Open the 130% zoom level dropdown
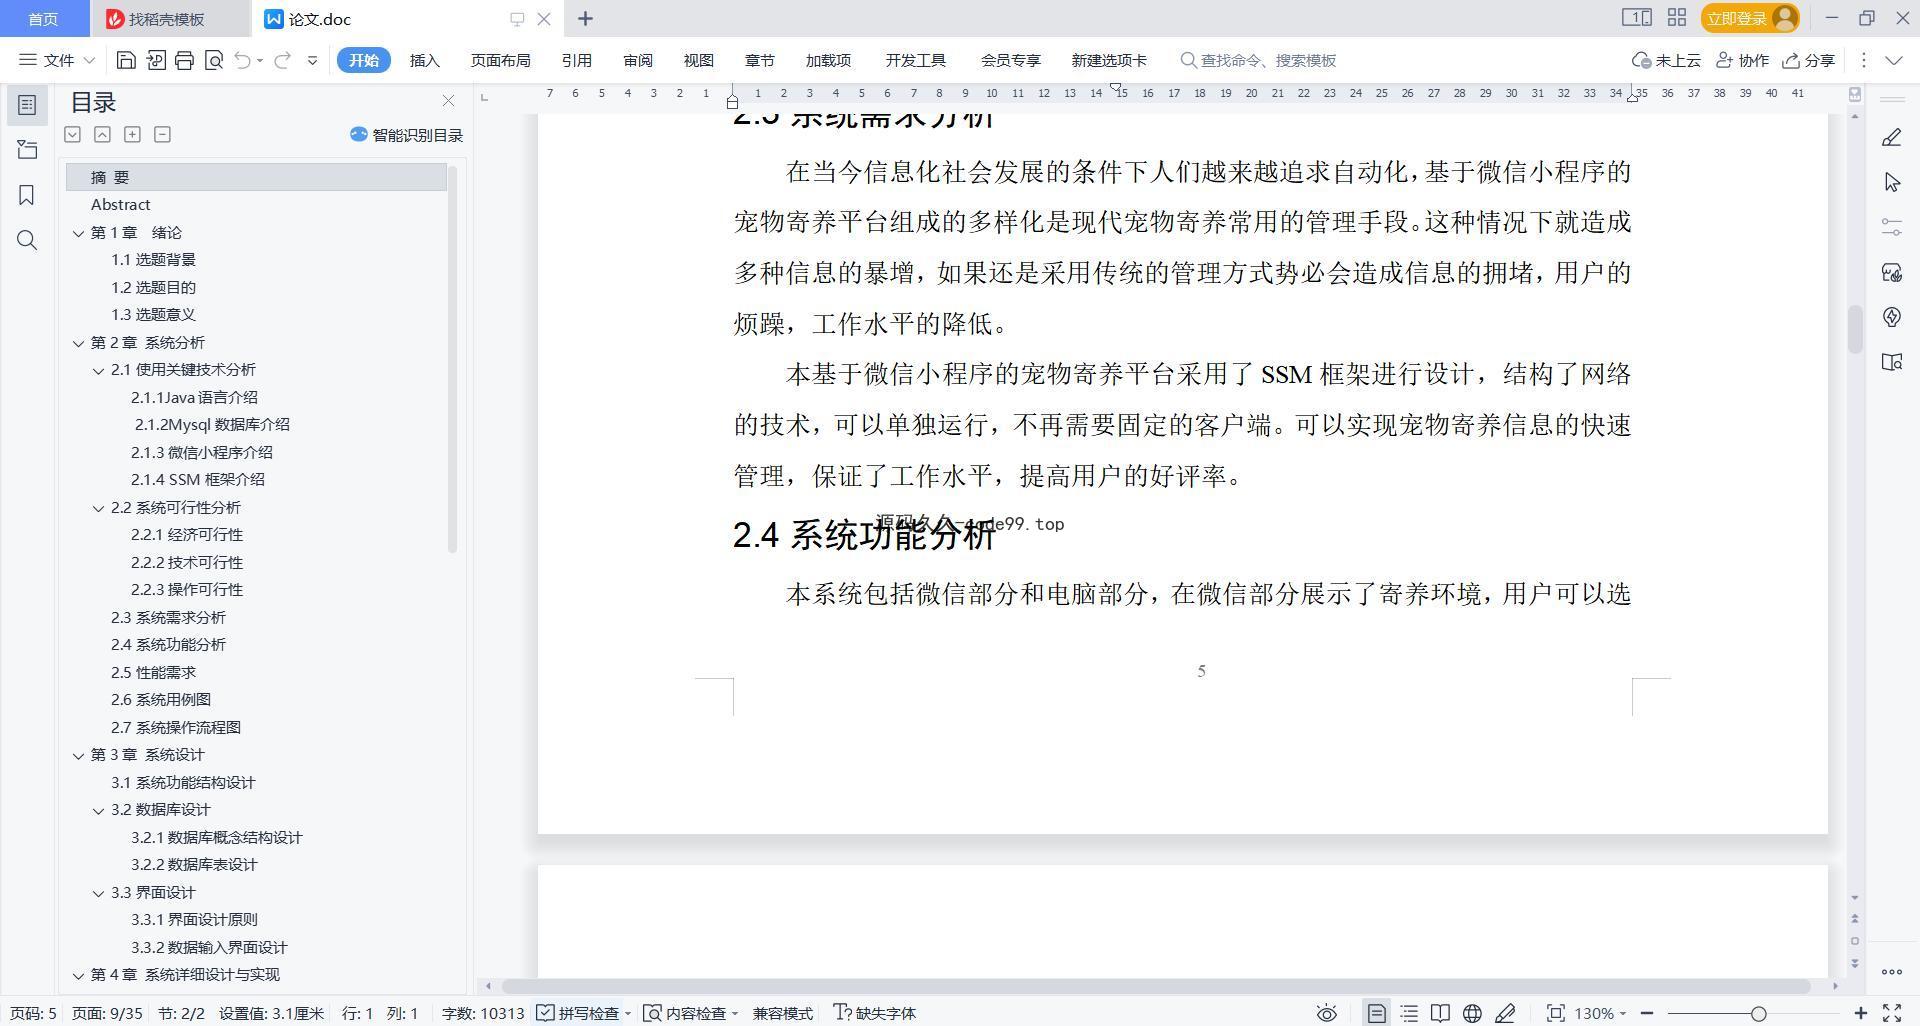This screenshot has height=1026, width=1920. pyautogui.click(x=1600, y=1013)
